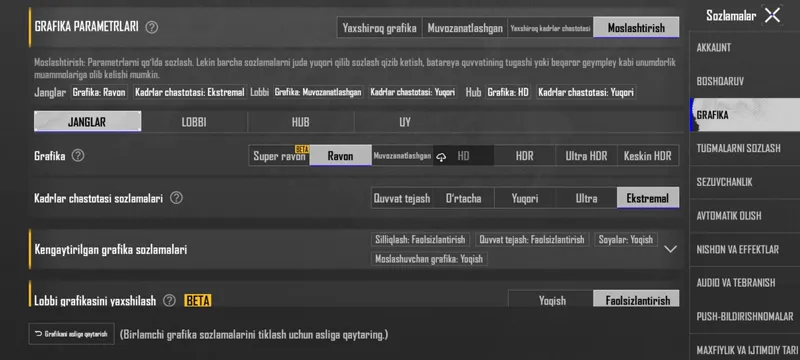Select Yaxshiroq grafika preset

click(x=380, y=28)
